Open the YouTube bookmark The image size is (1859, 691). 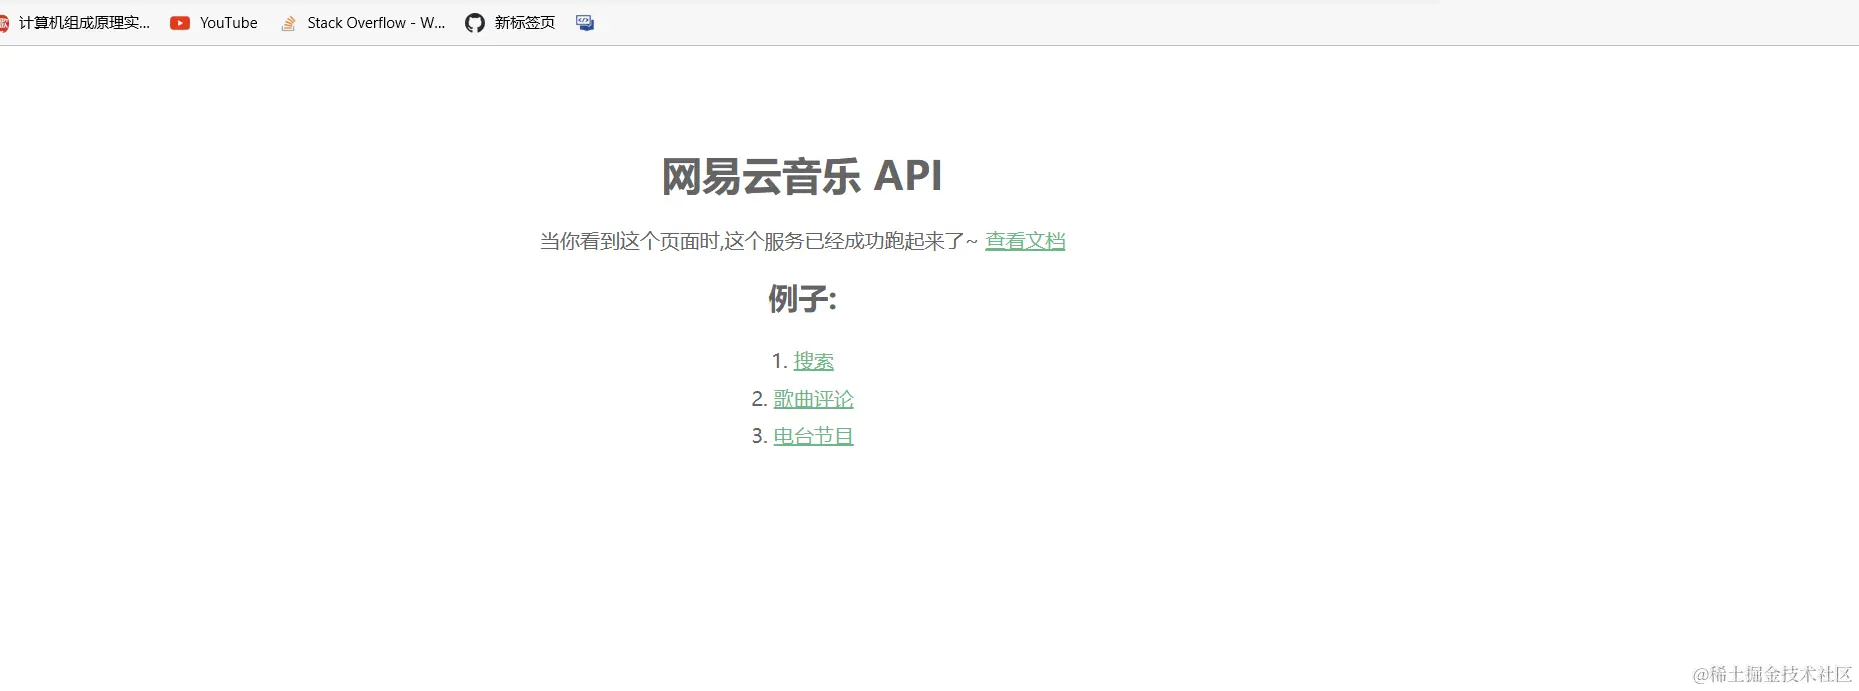click(214, 23)
